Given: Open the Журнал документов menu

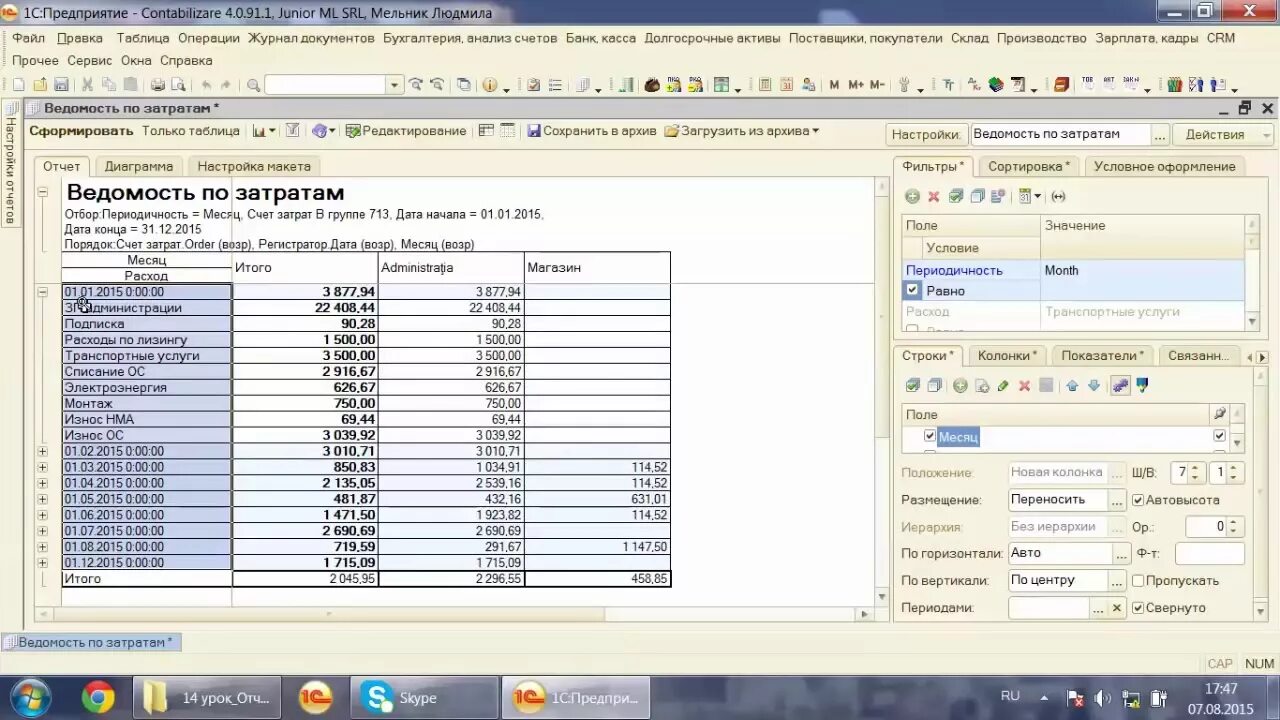Looking at the screenshot, I should (311, 38).
